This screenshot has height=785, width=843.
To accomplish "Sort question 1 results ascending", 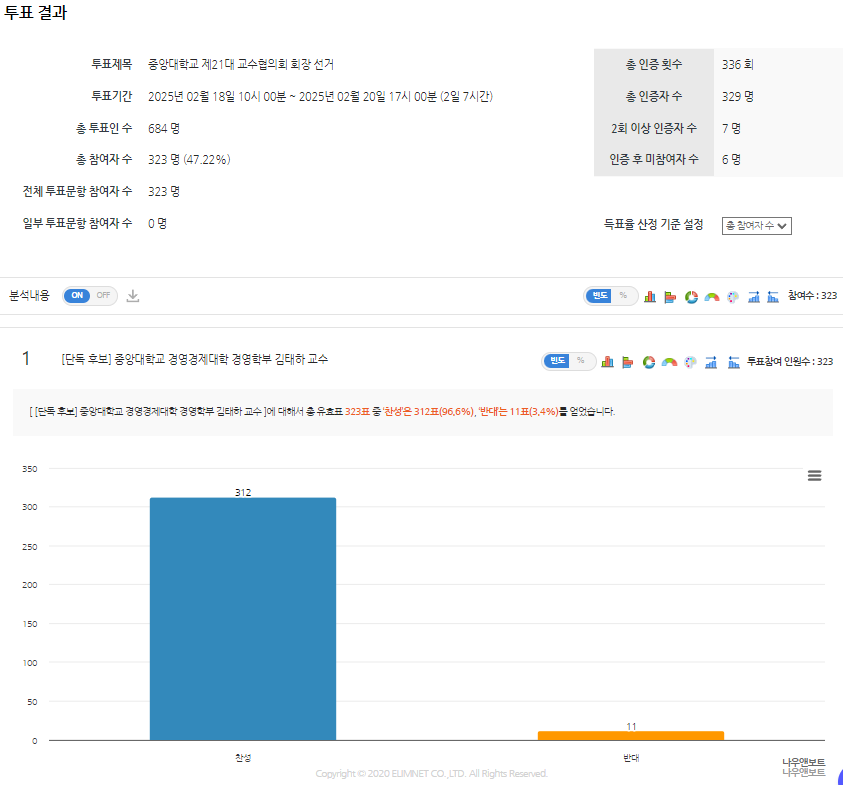I will (x=711, y=361).
